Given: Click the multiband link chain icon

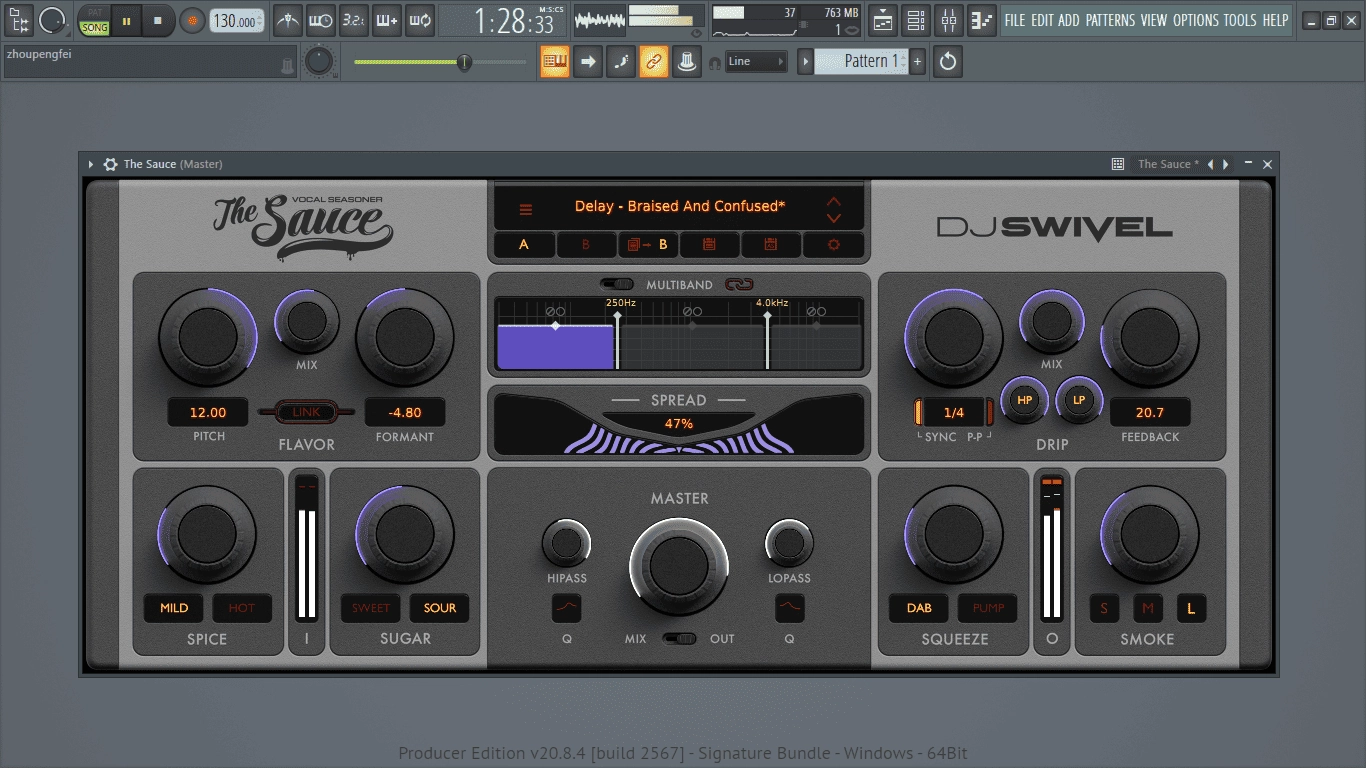Looking at the screenshot, I should point(738,284).
